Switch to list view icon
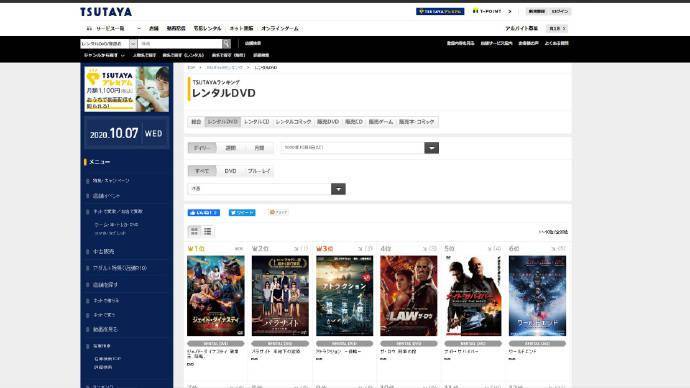The width and height of the screenshot is (690, 388). pos(208,231)
